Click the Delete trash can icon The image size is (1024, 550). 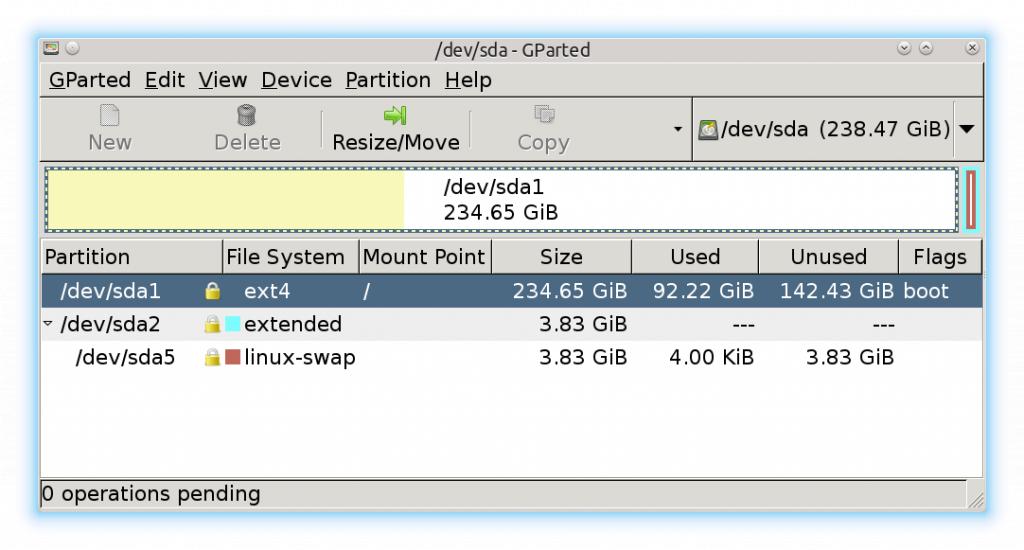coord(246,116)
